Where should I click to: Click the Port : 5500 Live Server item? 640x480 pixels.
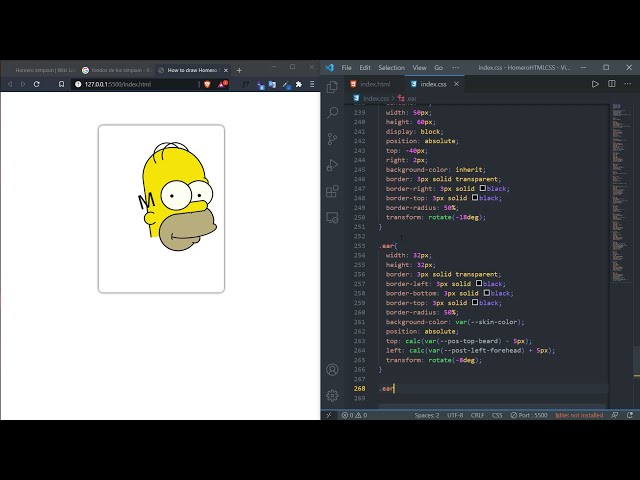click(529, 415)
